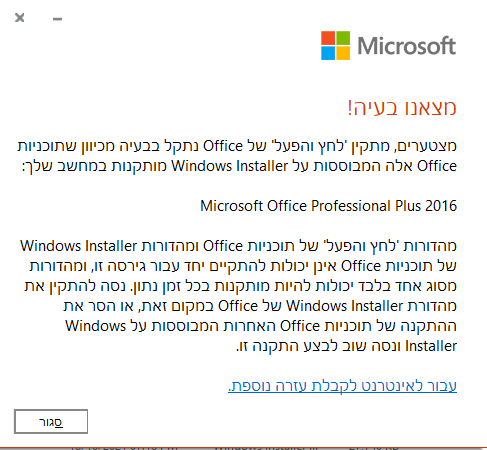The width and height of the screenshot is (487, 450).
Task: Click the סגור button
Action: (51, 422)
